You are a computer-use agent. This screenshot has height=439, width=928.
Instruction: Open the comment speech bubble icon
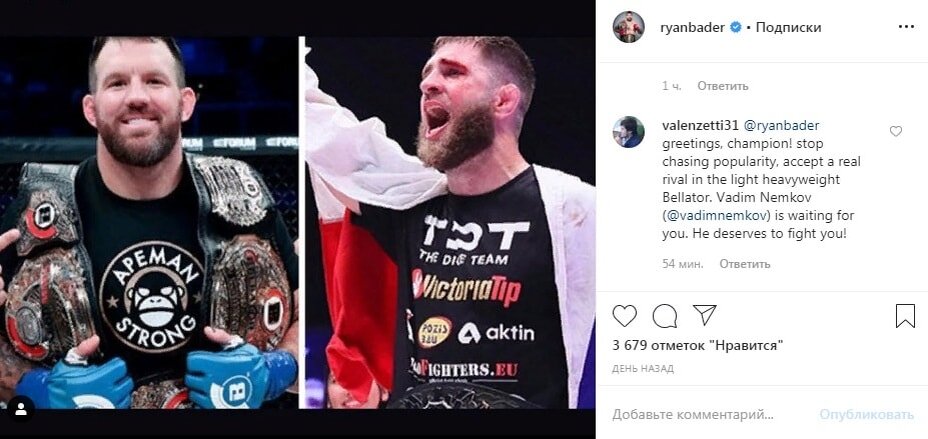665,316
